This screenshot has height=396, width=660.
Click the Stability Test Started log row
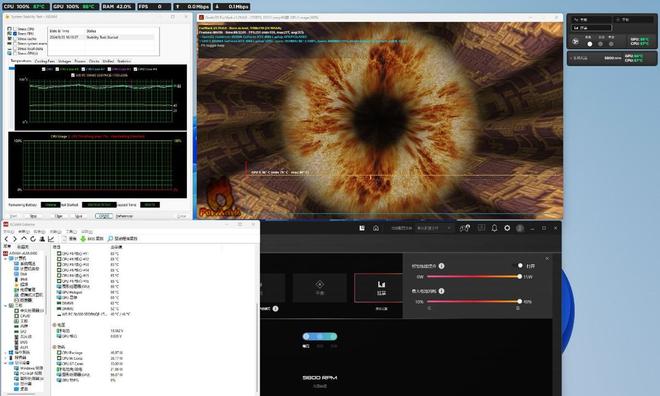pyautogui.click(x=101, y=37)
